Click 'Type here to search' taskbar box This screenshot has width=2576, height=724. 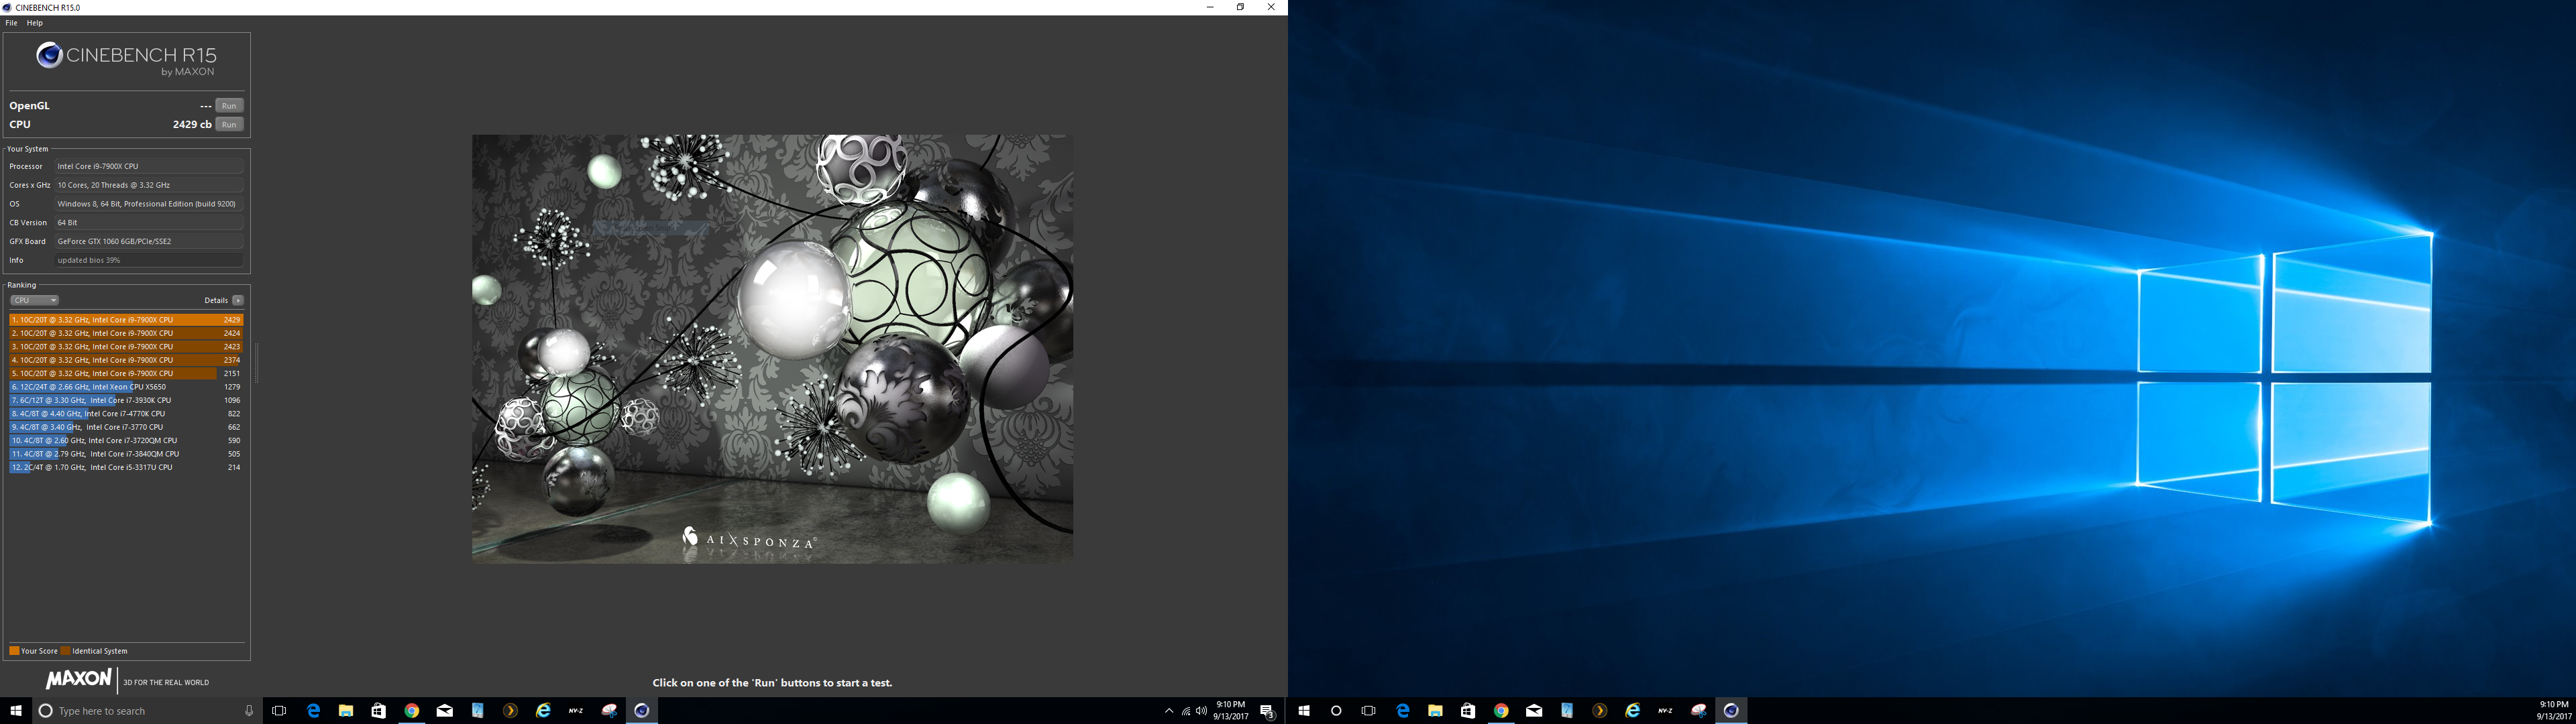[147, 711]
